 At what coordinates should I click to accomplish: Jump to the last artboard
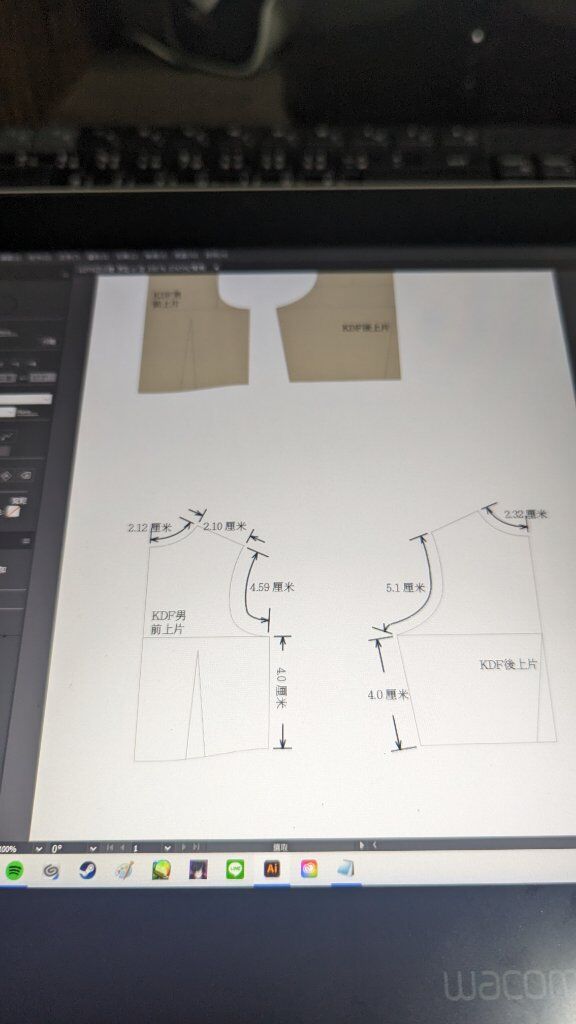(195, 848)
